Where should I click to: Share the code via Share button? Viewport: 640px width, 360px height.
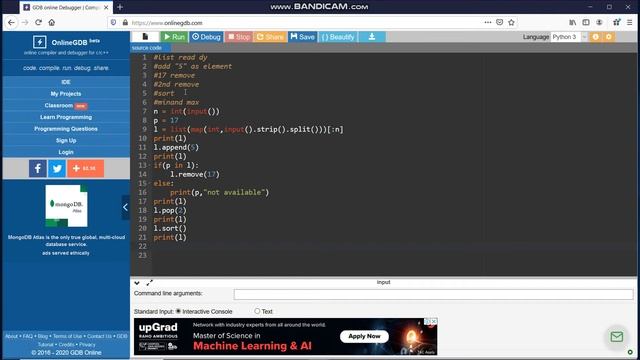pos(270,37)
